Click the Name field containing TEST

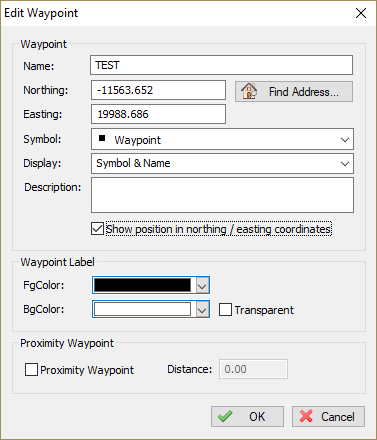pos(221,65)
